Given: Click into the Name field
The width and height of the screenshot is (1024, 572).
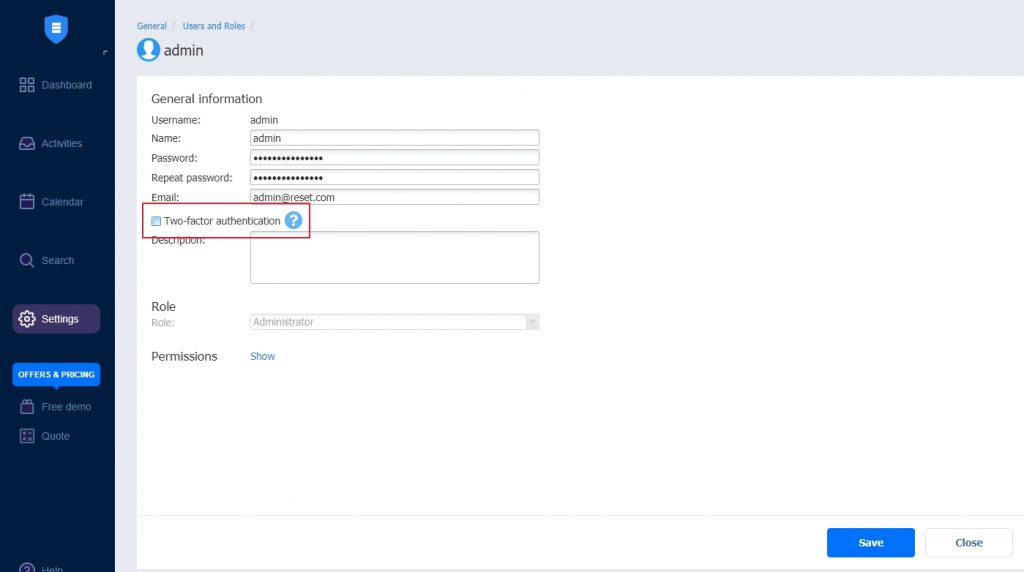Looking at the screenshot, I should (x=394, y=138).
